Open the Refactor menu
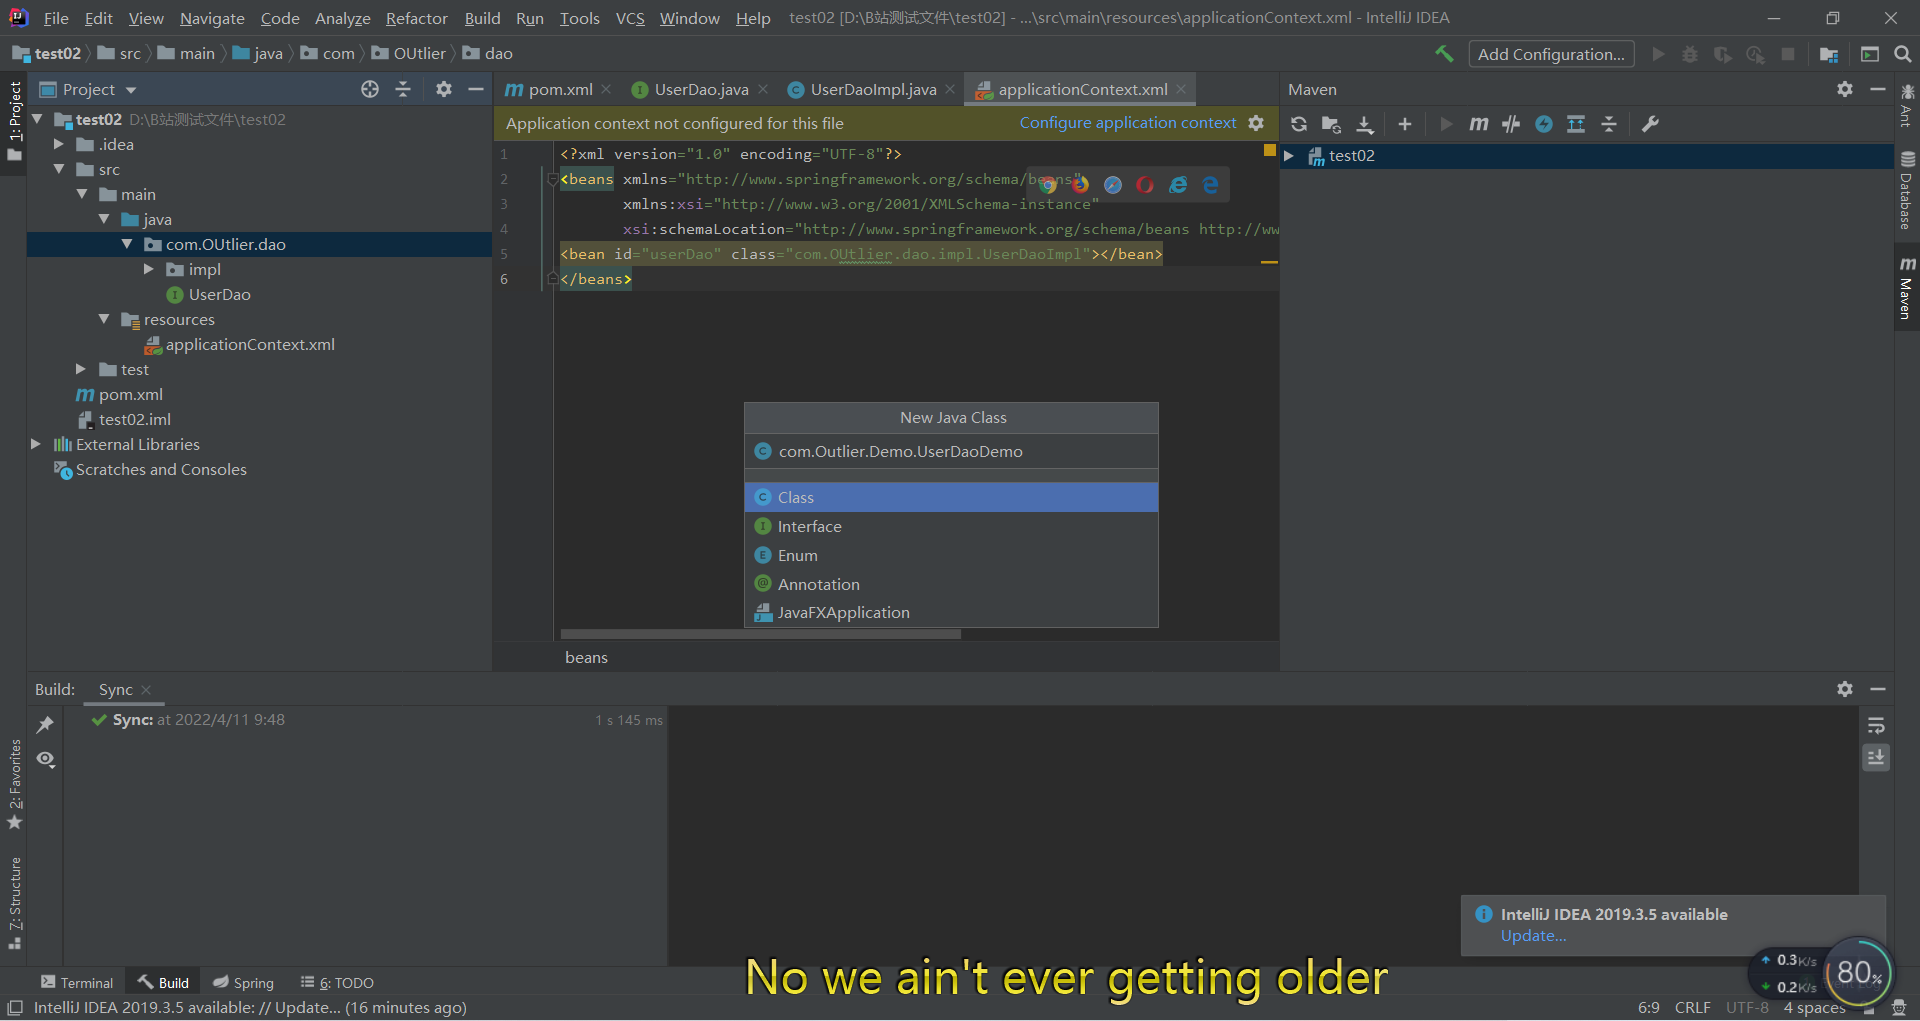Viewport: 1920px width, 1021px height. coord(416,18)
